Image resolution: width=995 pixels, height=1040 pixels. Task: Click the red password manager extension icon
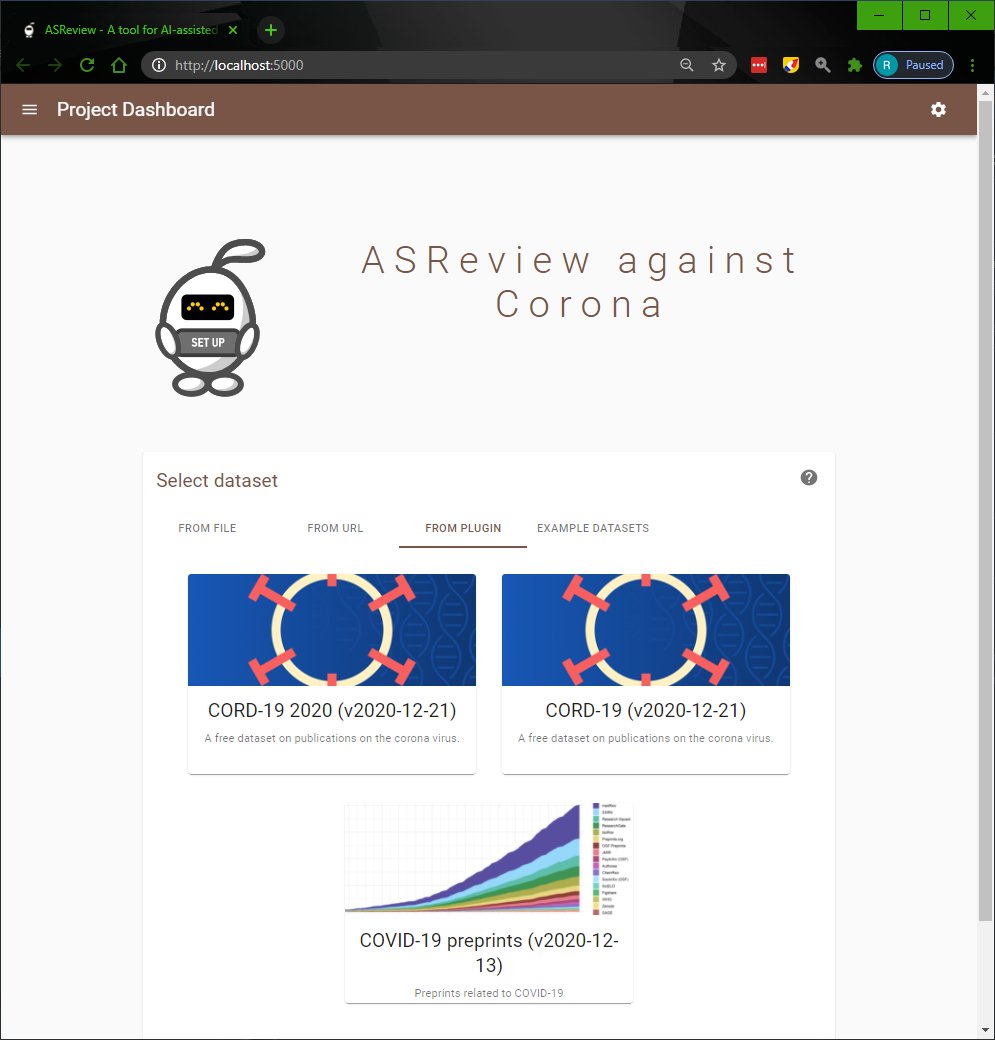coord(759,65)
